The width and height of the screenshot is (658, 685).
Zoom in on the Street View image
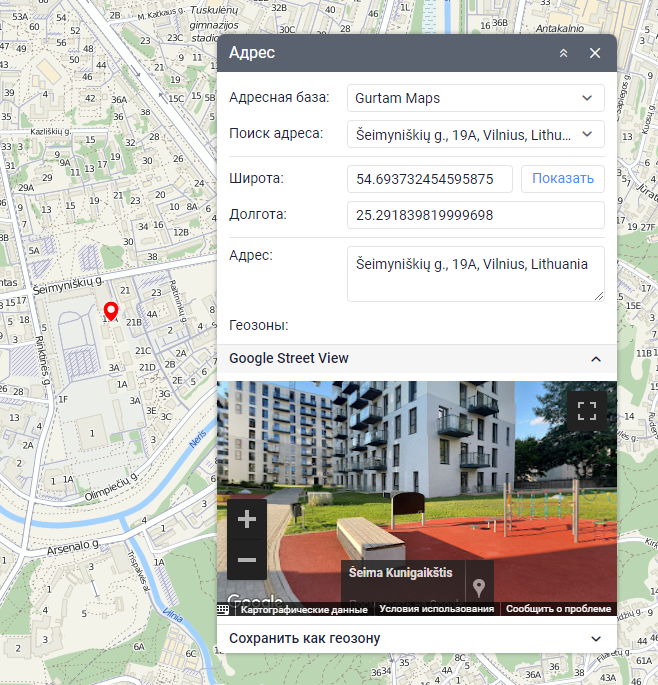click(247, 520)
